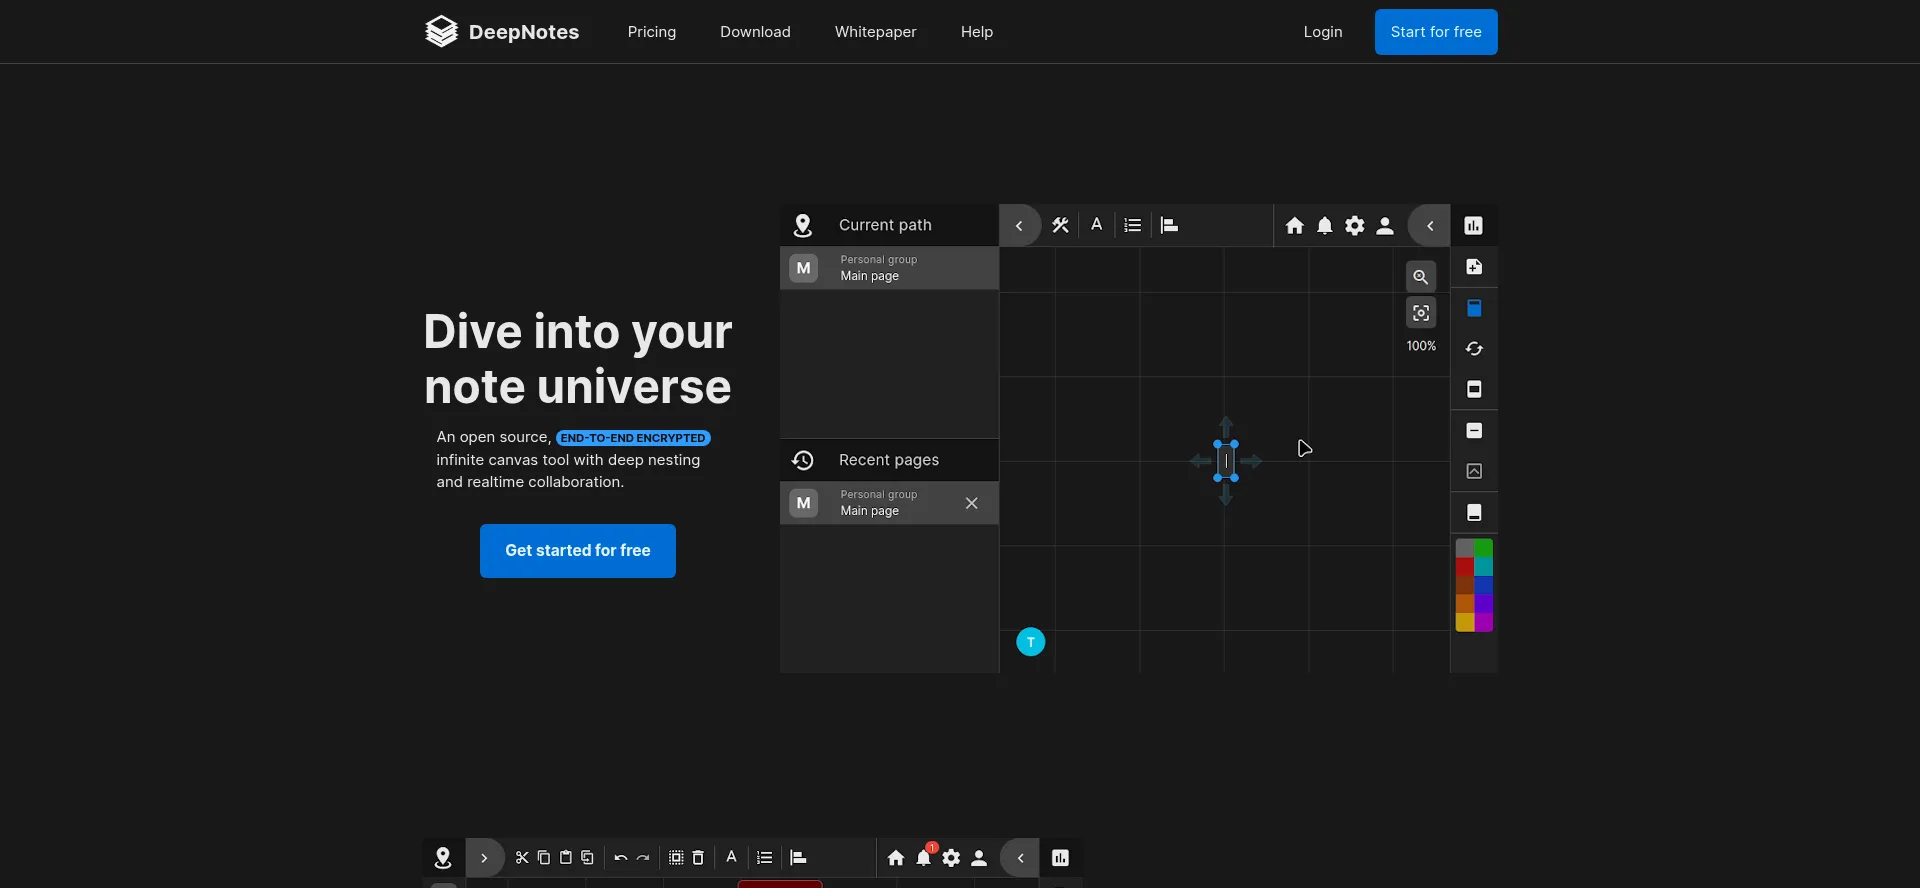Image resolution: width=1920 pixels, height=888 pixels.
Task: Open text formatting A in lower toolbar
Action: (x=731, y=857)
